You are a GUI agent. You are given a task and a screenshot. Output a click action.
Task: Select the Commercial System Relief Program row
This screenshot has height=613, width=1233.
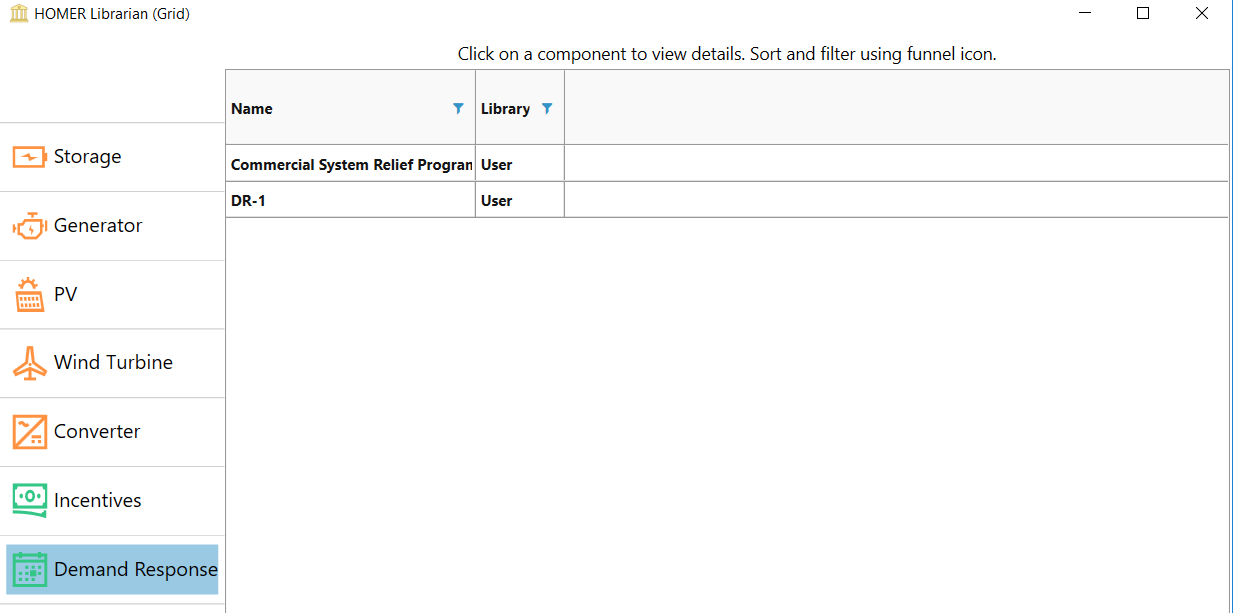pyautogui.click(x=350, y=165)
